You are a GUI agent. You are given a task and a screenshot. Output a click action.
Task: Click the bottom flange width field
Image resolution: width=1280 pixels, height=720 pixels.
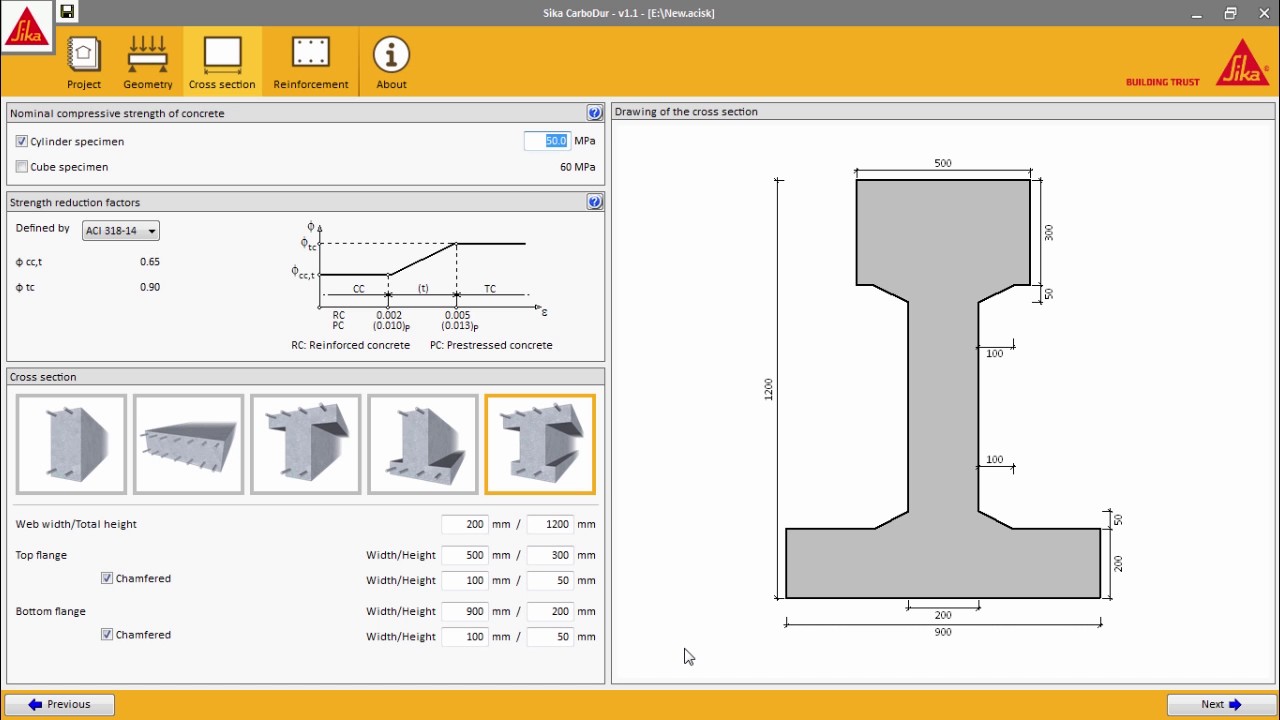tap(464, 611)
